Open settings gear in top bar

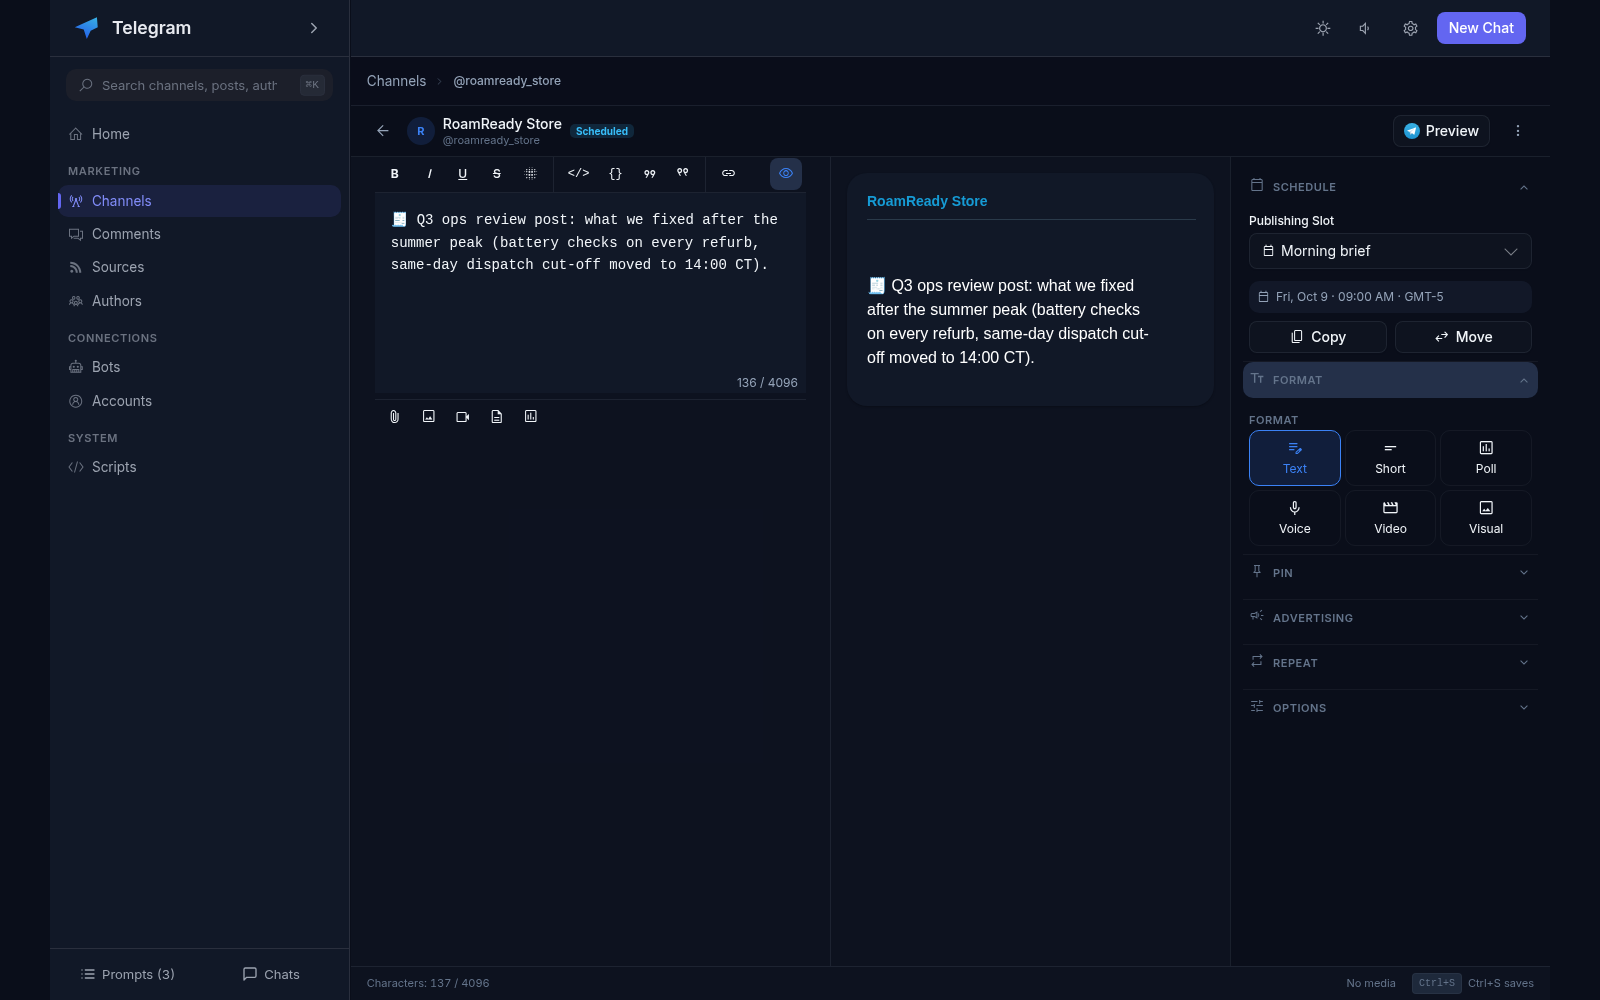coord(1411,28)
